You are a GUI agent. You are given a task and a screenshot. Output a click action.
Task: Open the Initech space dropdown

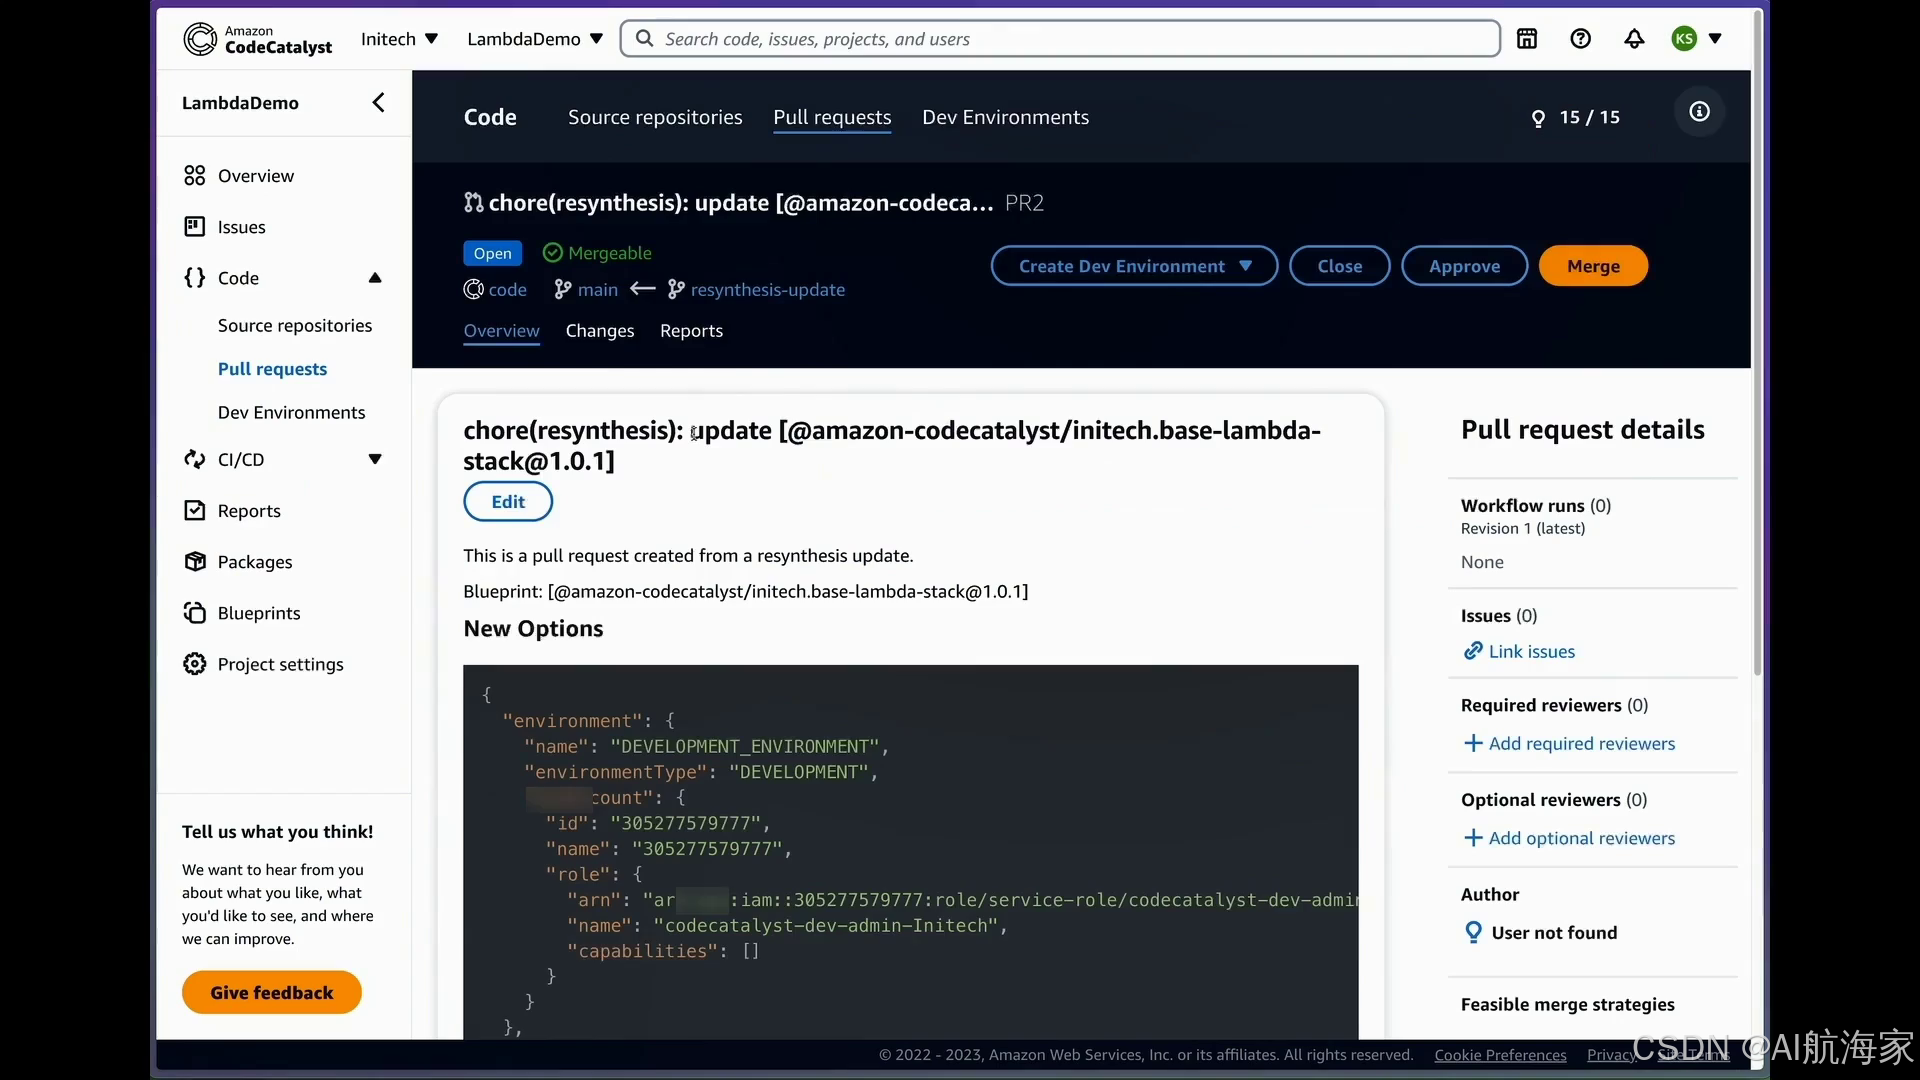pyautogui.click(x=399, y=39)
